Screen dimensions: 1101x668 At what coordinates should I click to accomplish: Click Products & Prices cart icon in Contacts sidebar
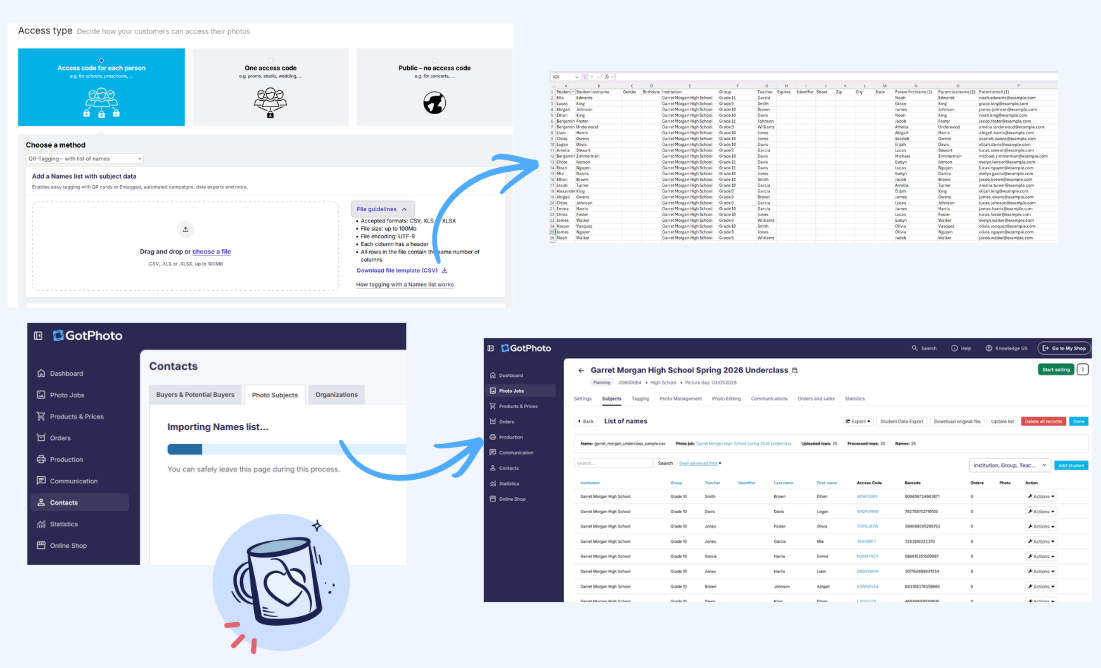pos(41,417)
